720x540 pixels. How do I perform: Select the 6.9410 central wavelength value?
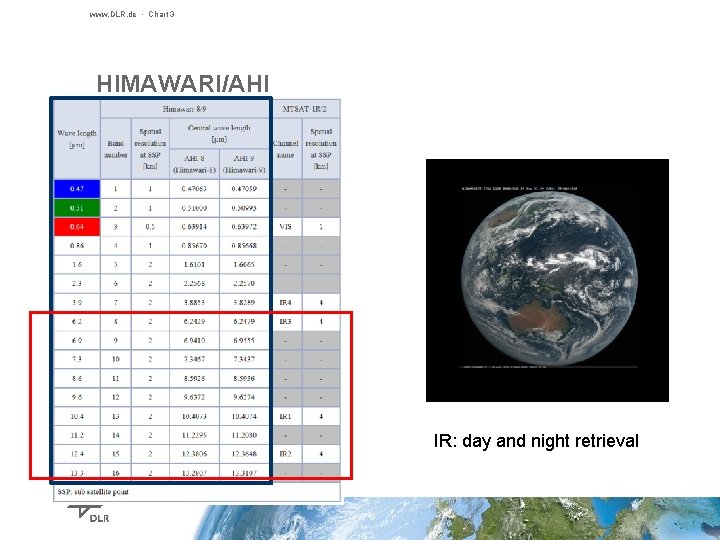tap(194, 341)
